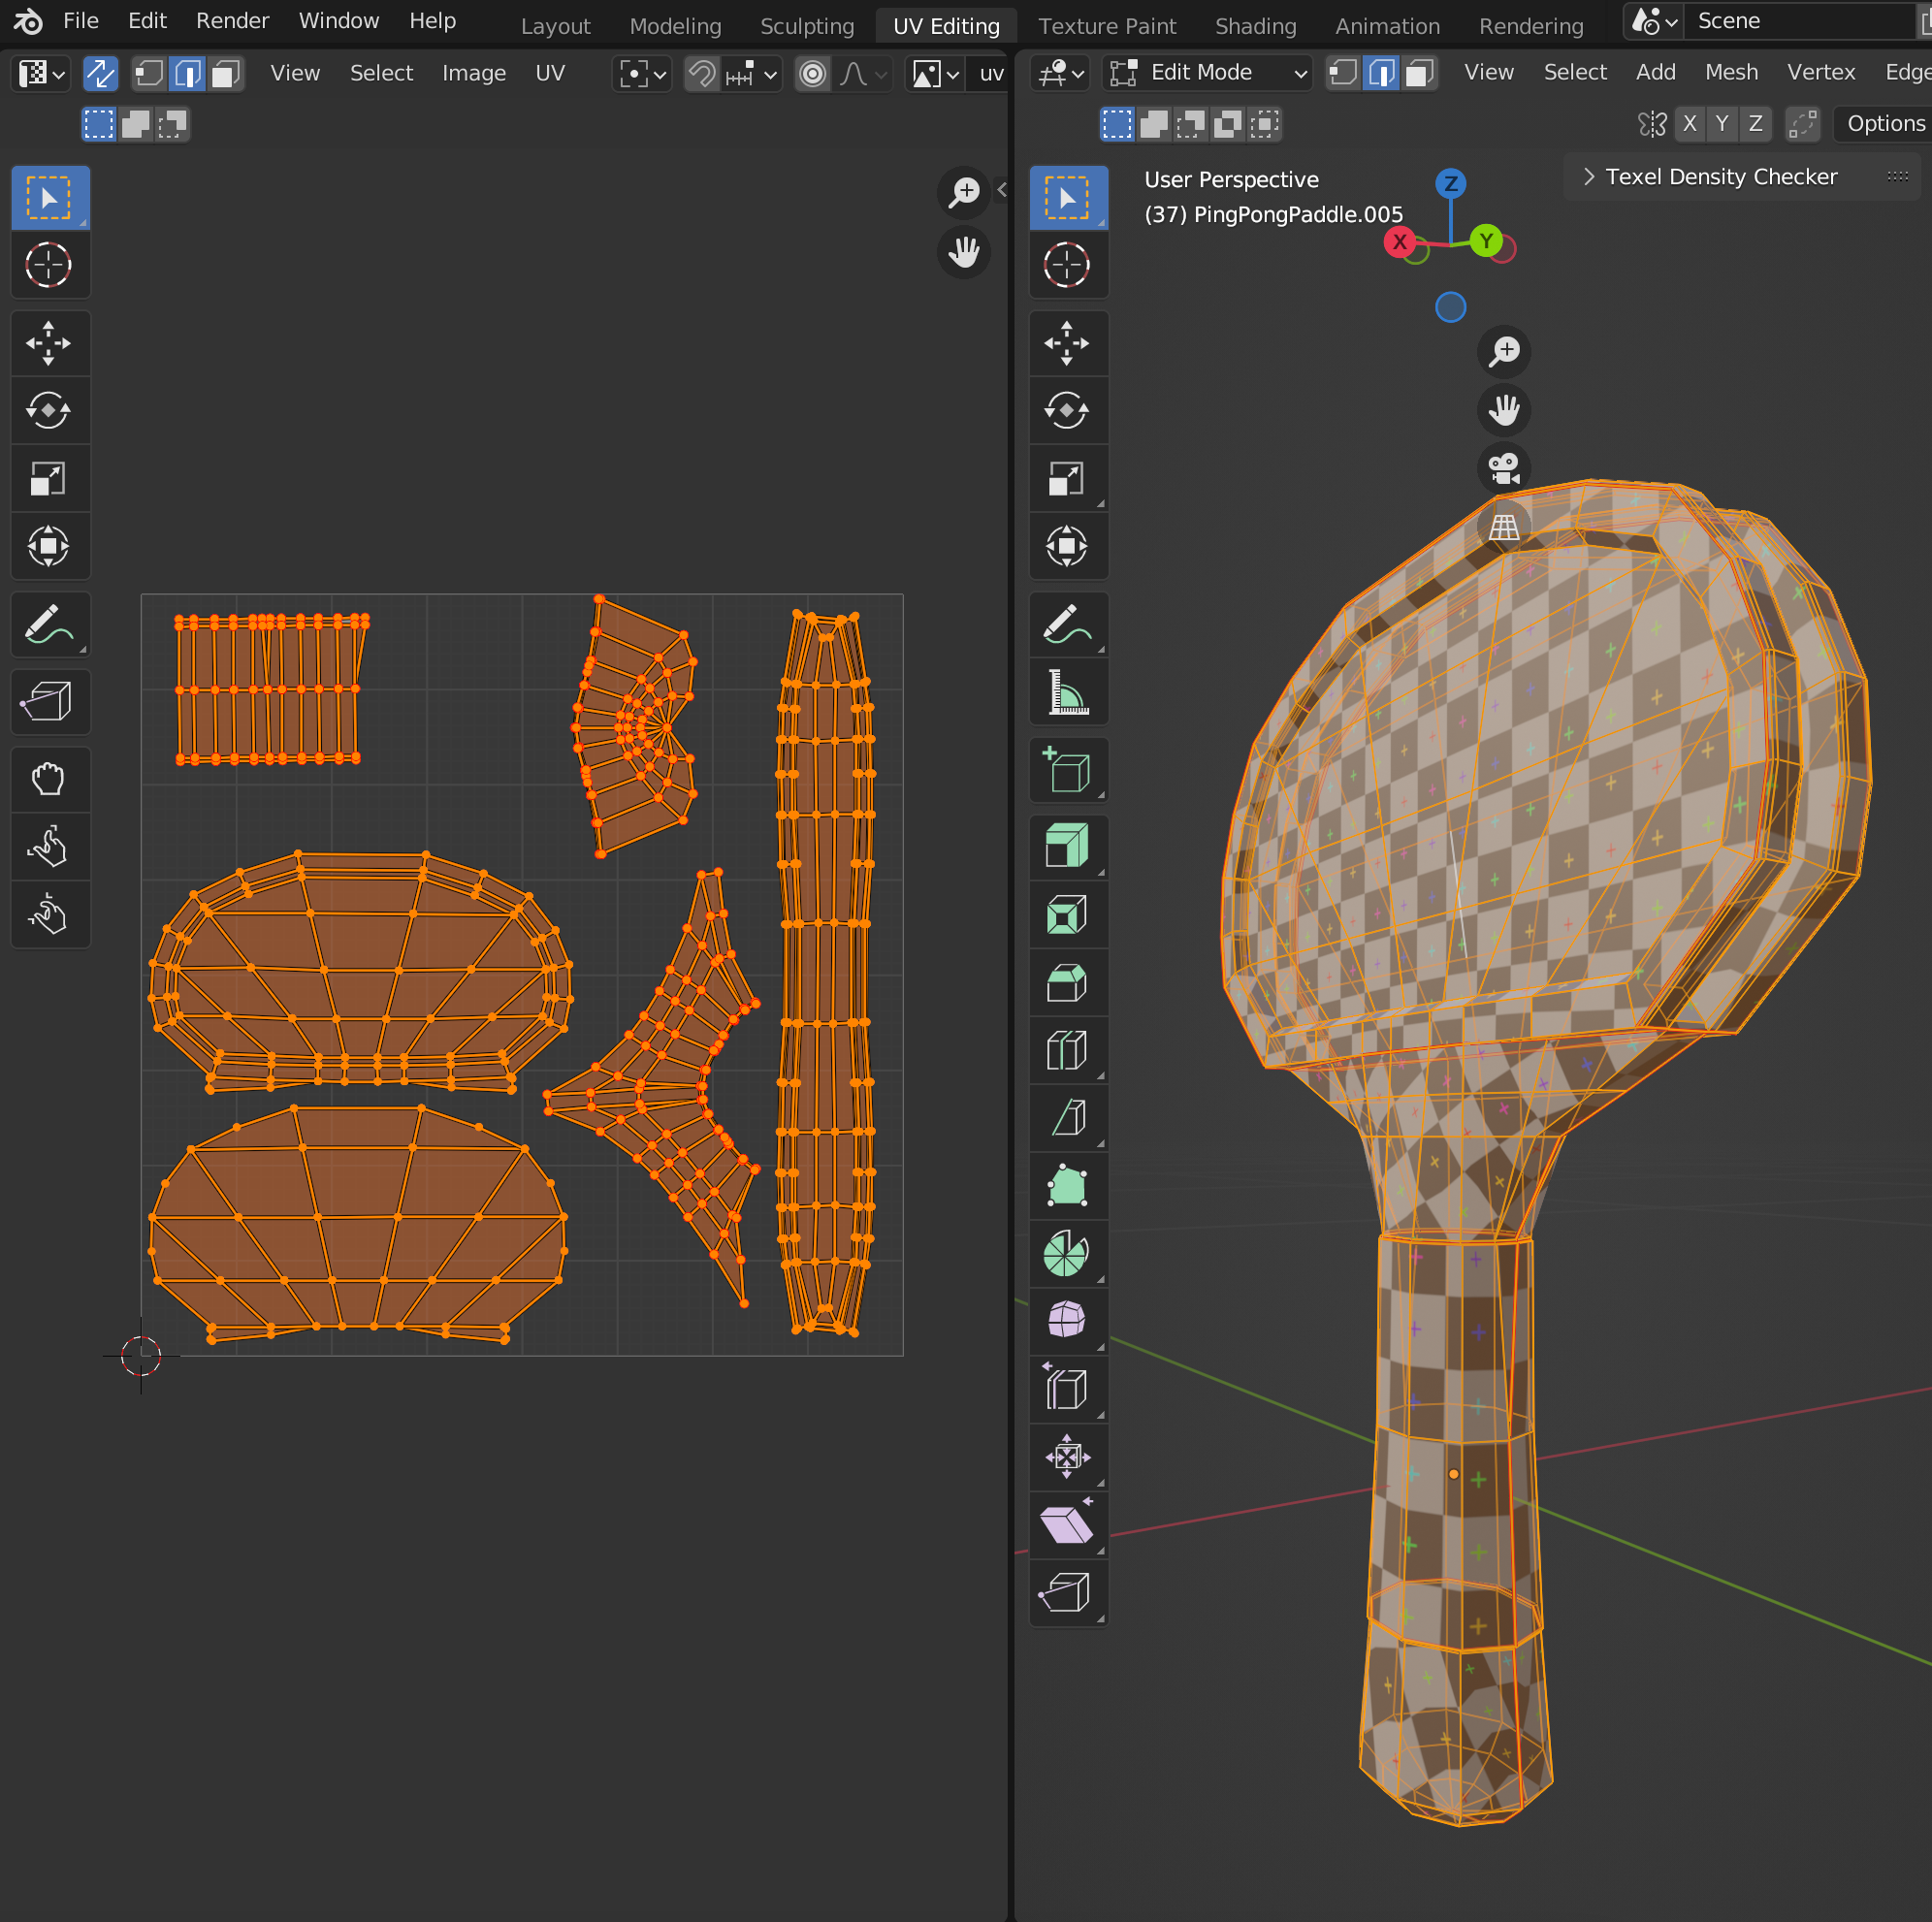Click the Cursor tool icon in UV editor
The image size is (1932, 1922).
click(x=48, y=264)
